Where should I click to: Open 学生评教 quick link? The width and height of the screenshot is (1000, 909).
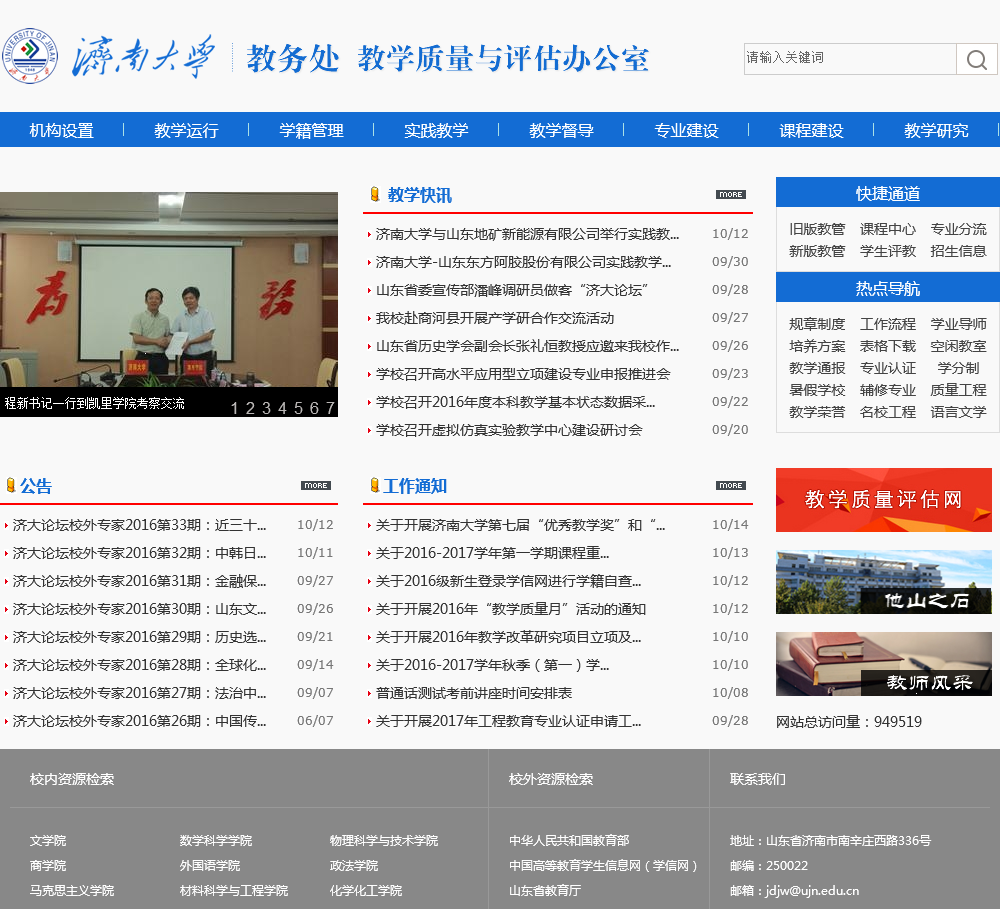[x=888, y=251]
